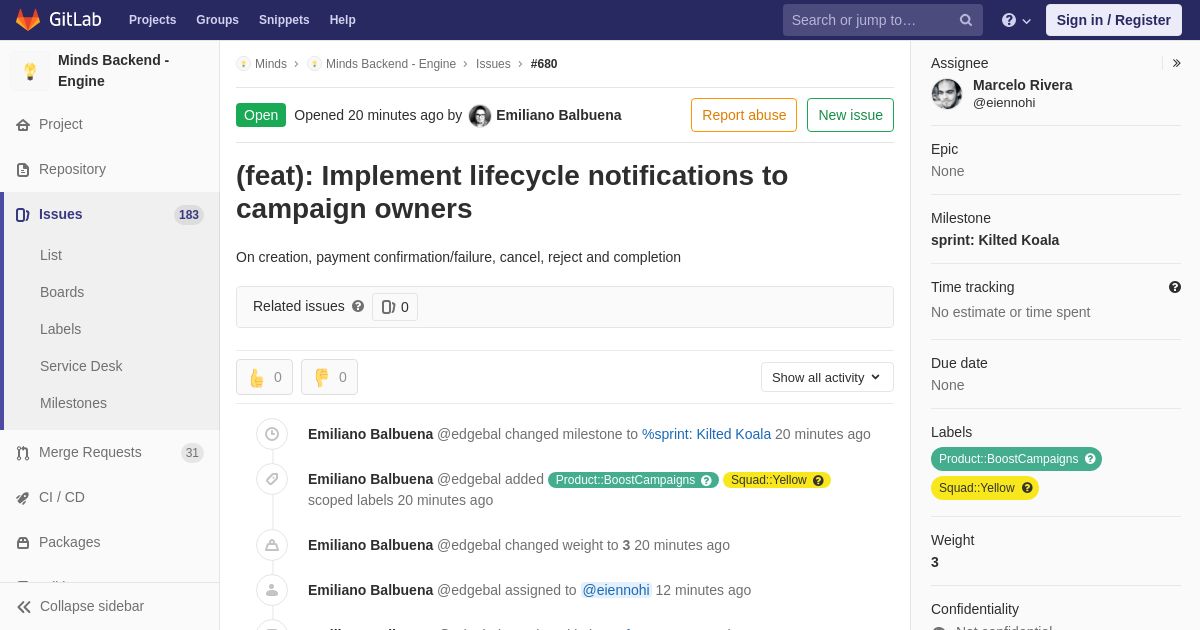Open the Sign in / Register page
The height and width of the screenshot is (630, 1200).
click(x=1113, y=20)
